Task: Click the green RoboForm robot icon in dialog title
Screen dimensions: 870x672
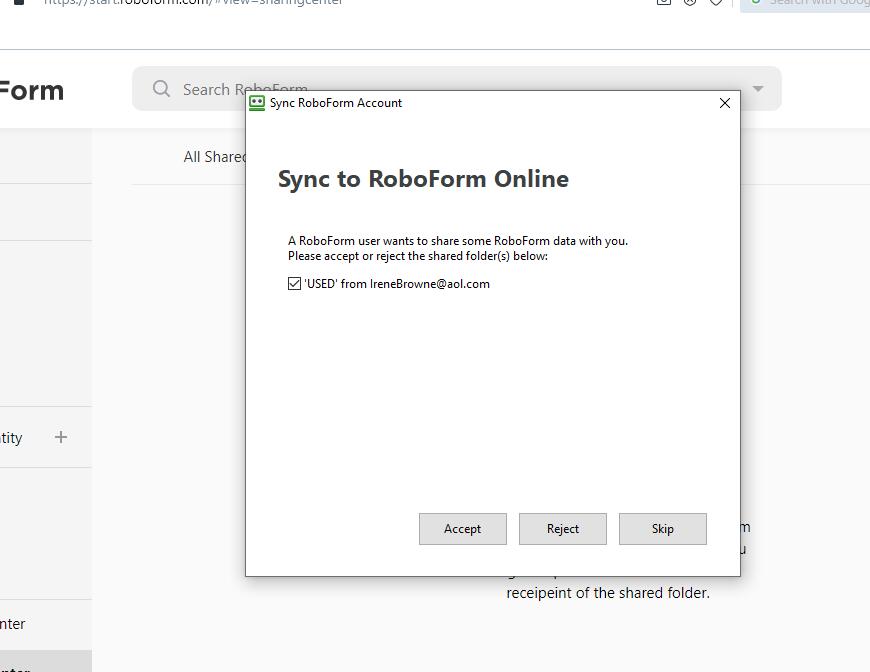Action: pos(257,103)
